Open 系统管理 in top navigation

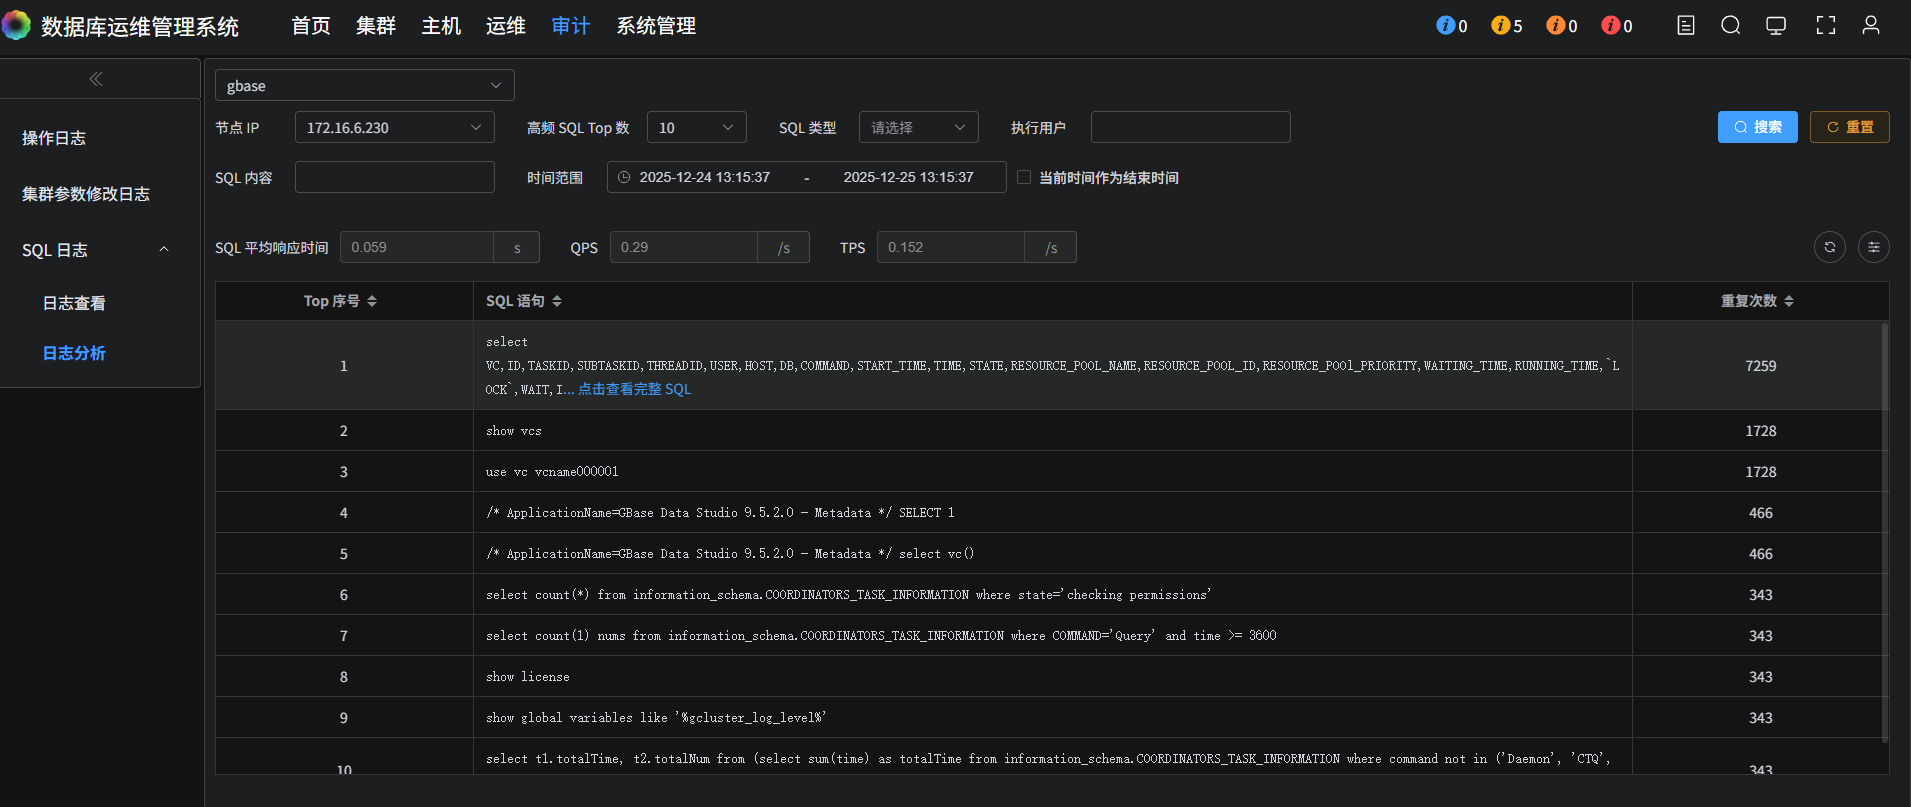656,26
